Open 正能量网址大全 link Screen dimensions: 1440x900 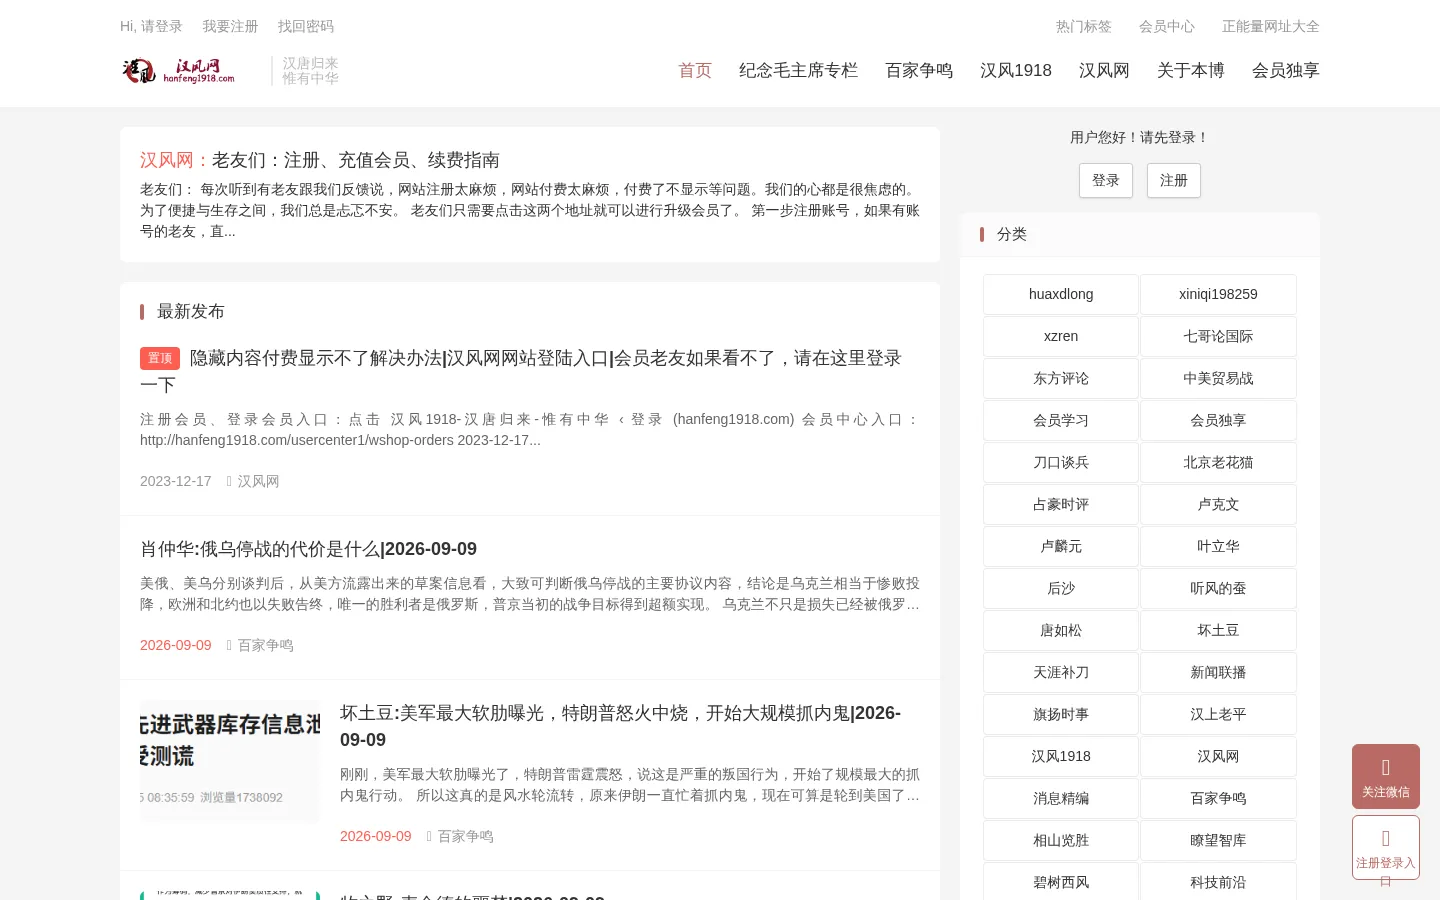click(x=1271, y=26)
